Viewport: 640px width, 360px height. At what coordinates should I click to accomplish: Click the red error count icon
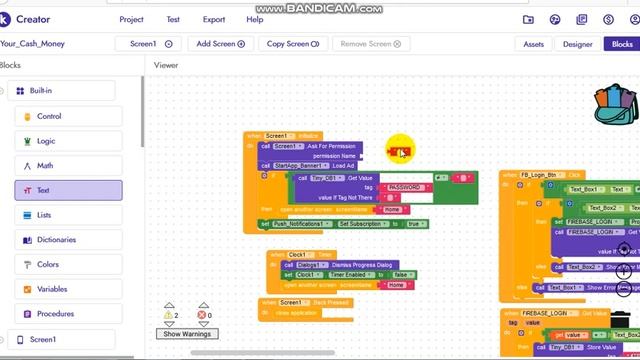(202, 315)
